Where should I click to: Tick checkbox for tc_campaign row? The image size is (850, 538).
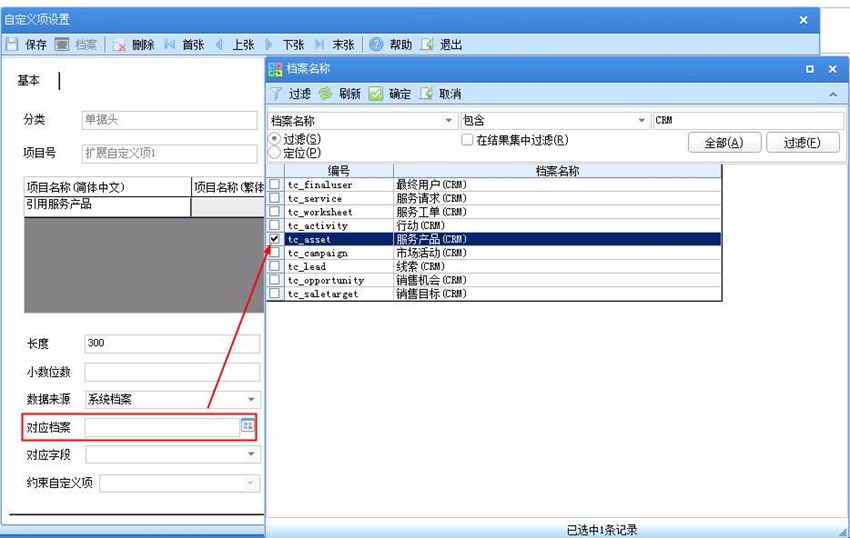275,253
